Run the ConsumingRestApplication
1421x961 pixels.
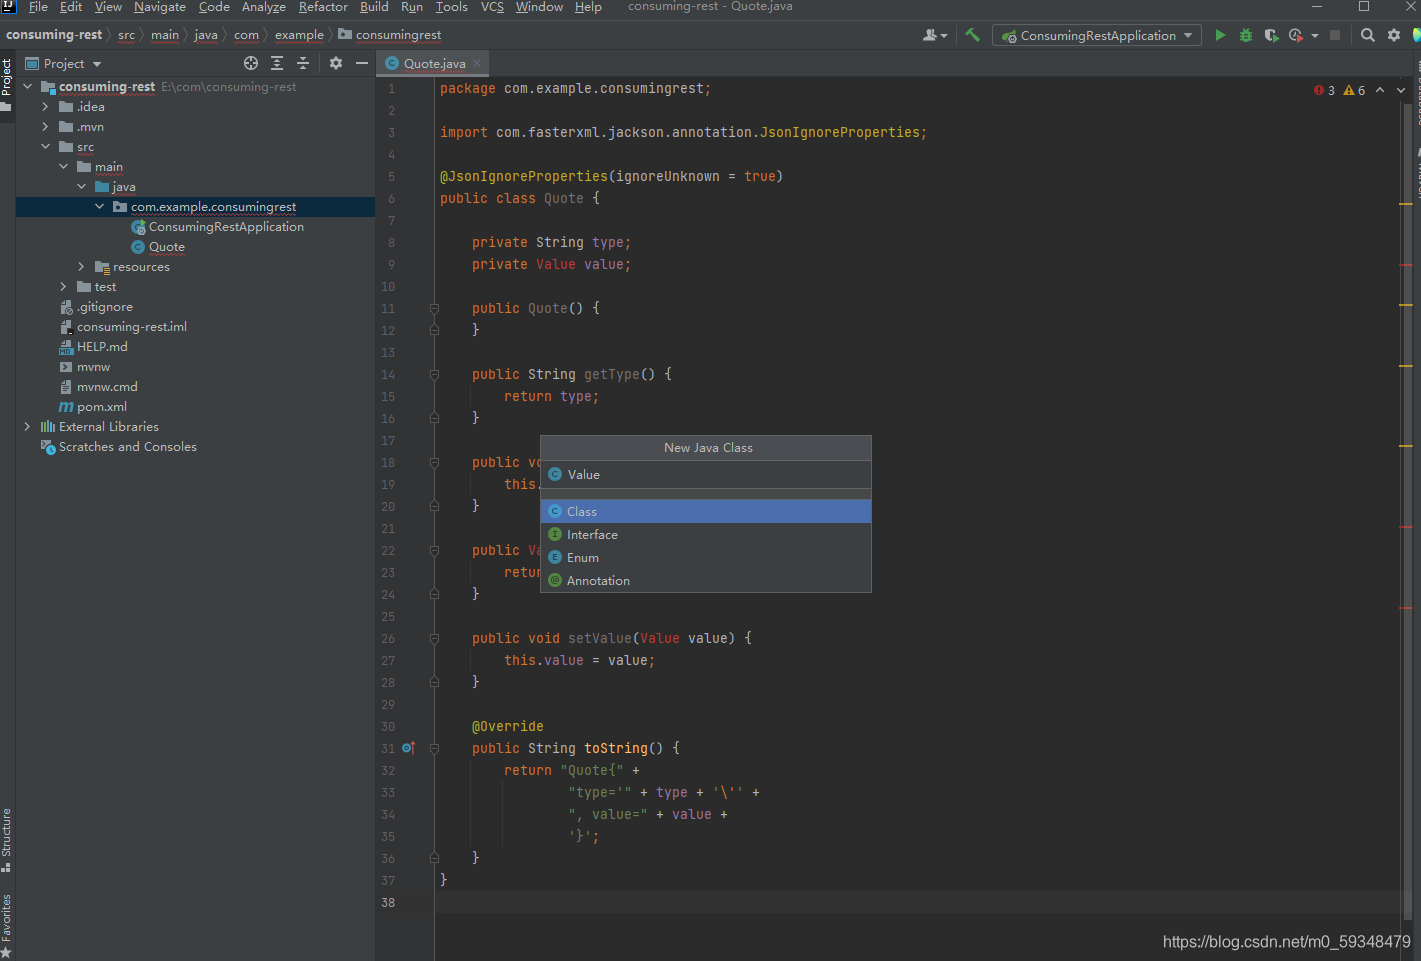pos(1220,34)
